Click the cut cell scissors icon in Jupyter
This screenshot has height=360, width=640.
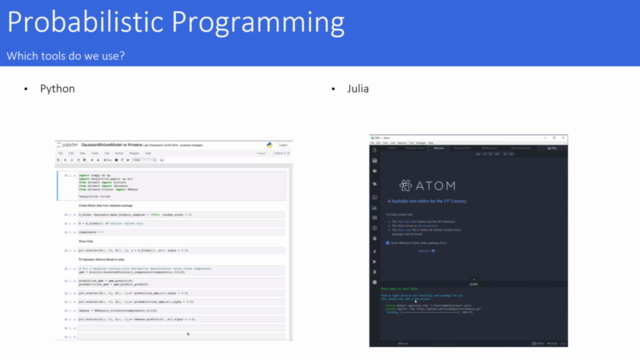(72, 160)
